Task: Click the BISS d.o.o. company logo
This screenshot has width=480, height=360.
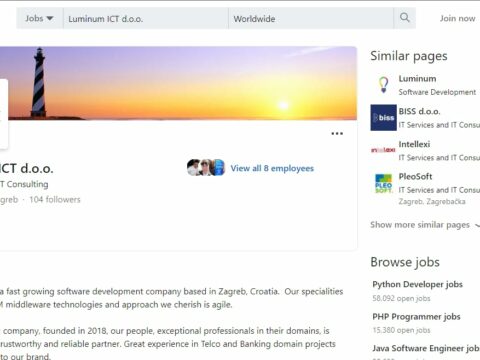Action: click(x=383, y=118)
